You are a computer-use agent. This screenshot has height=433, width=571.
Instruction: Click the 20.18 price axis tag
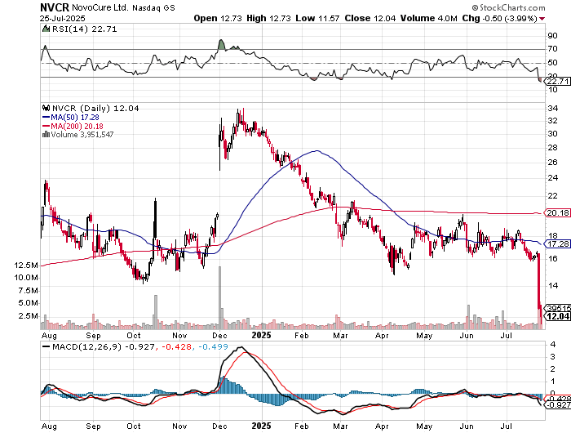pos(557,213)
